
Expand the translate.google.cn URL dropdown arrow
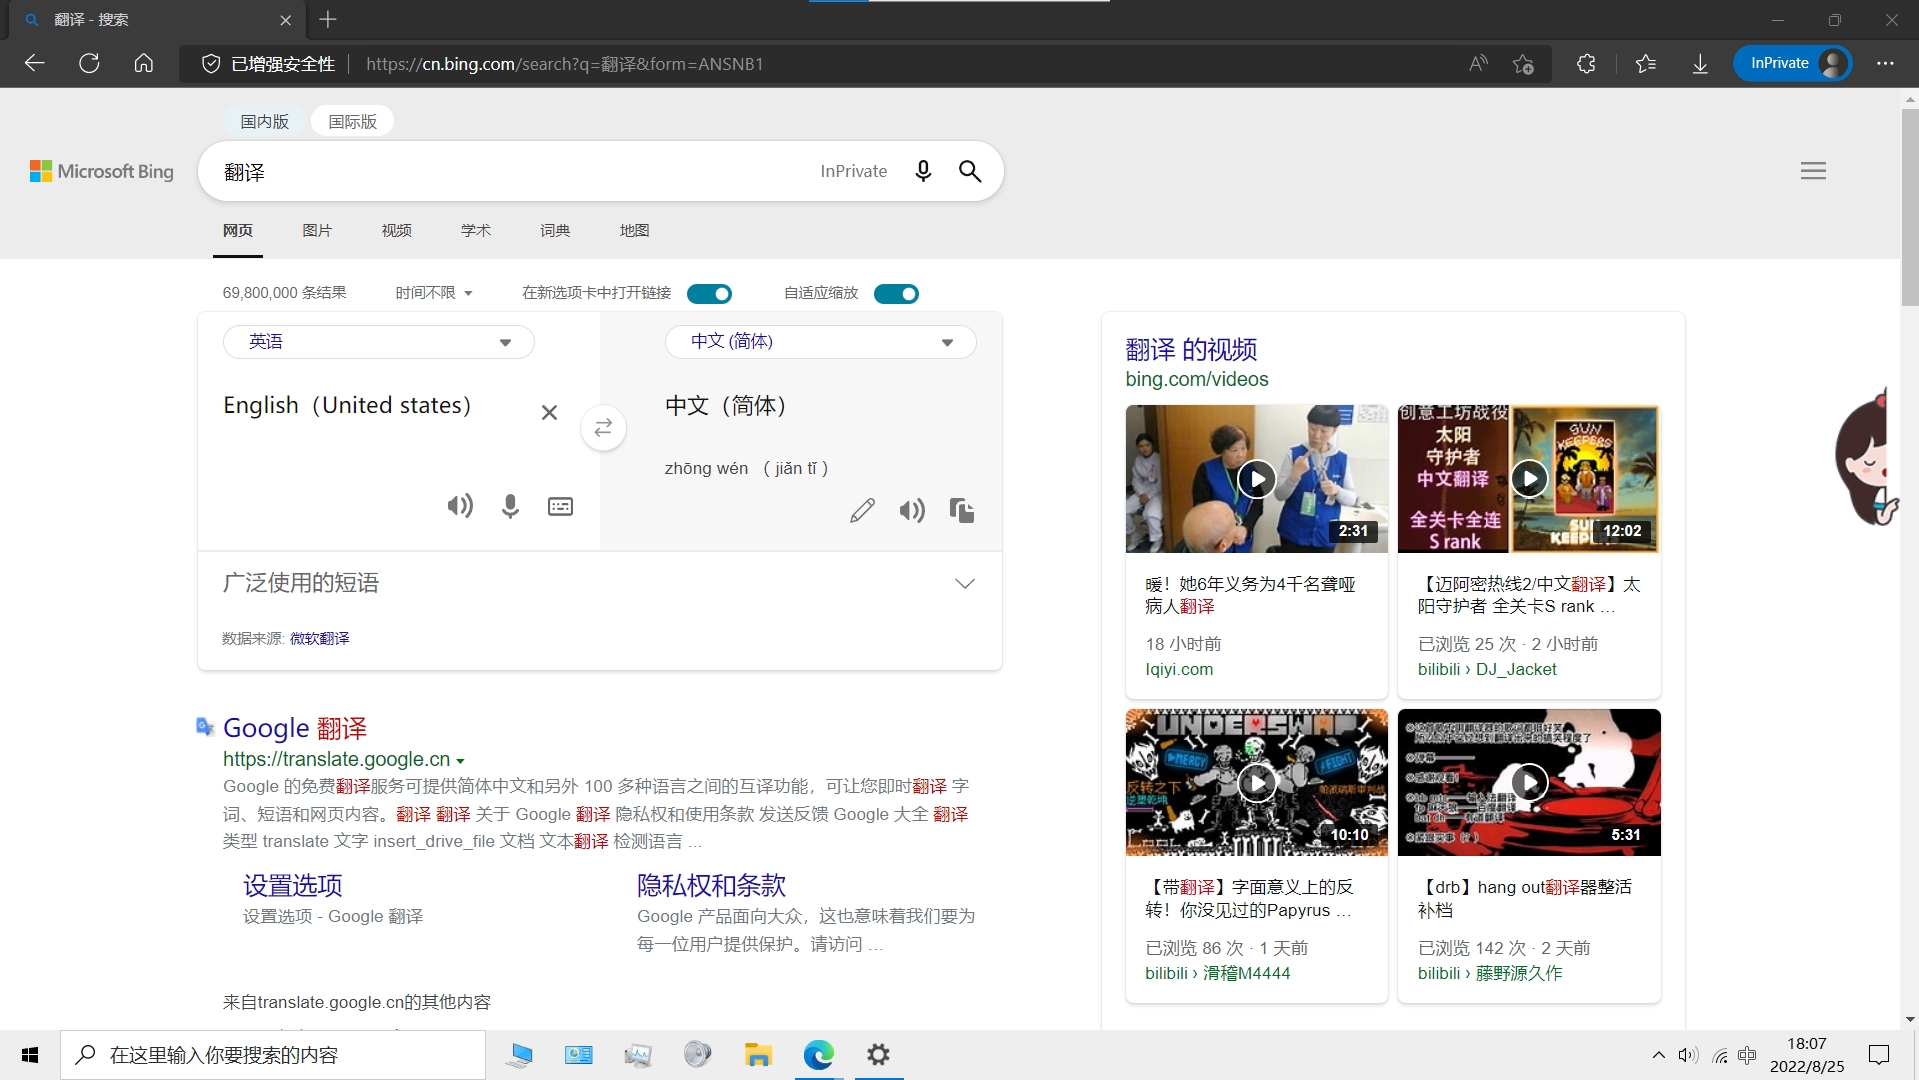click(460, 761)
